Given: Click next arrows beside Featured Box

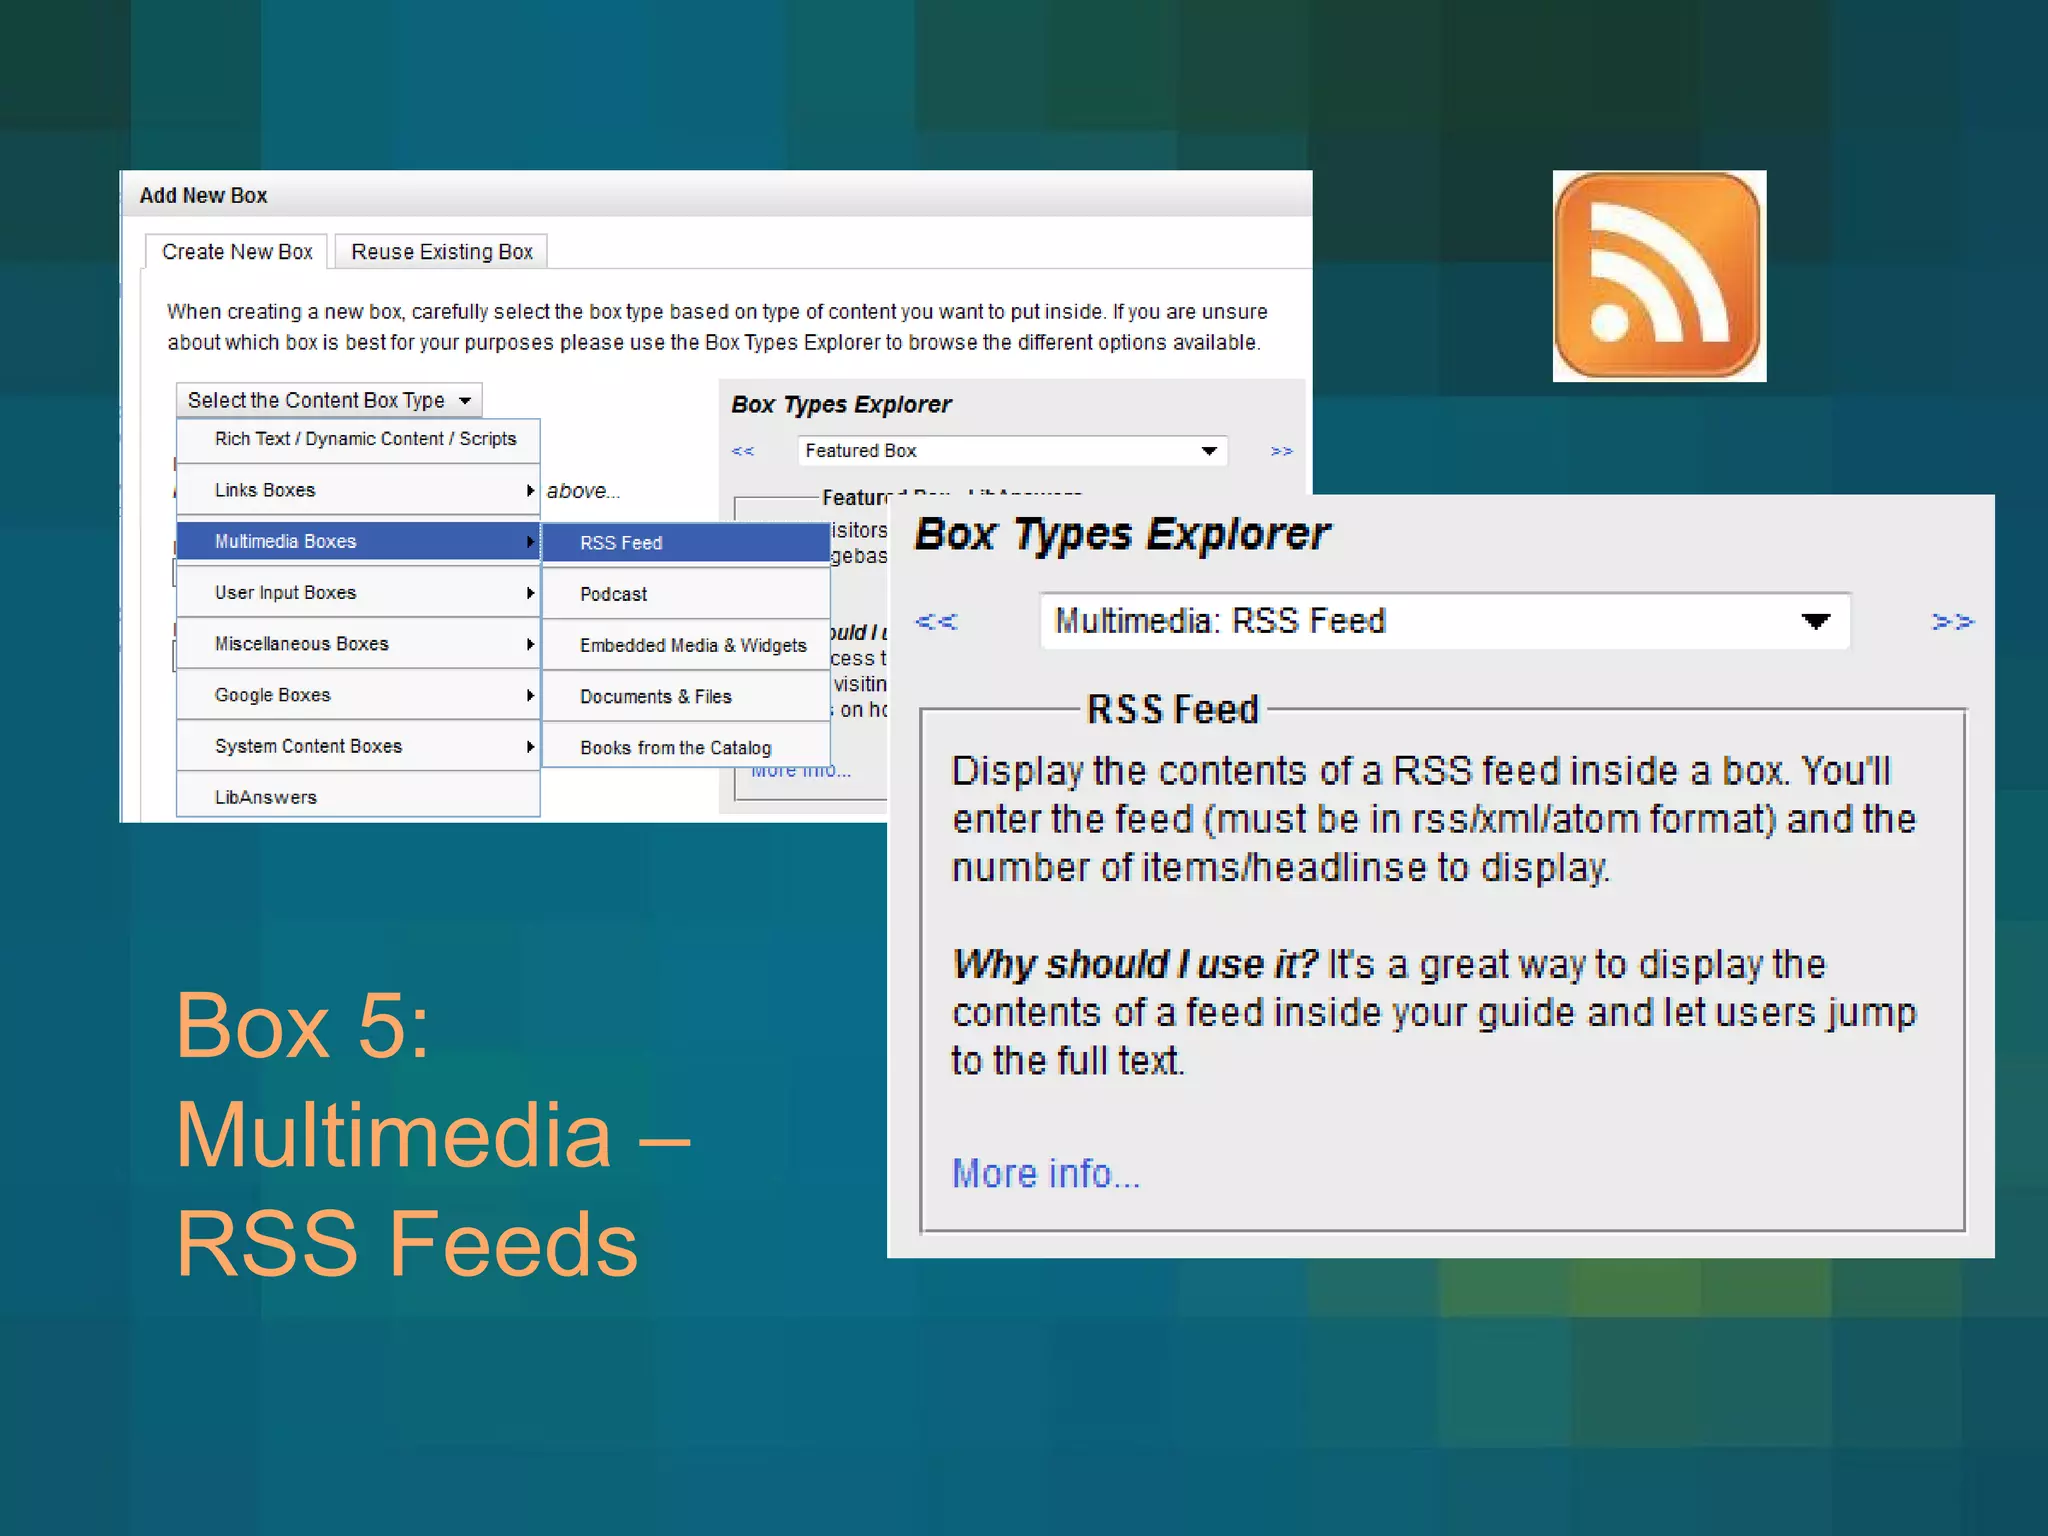Looking at the screenshot, I should coord(1281,451).
